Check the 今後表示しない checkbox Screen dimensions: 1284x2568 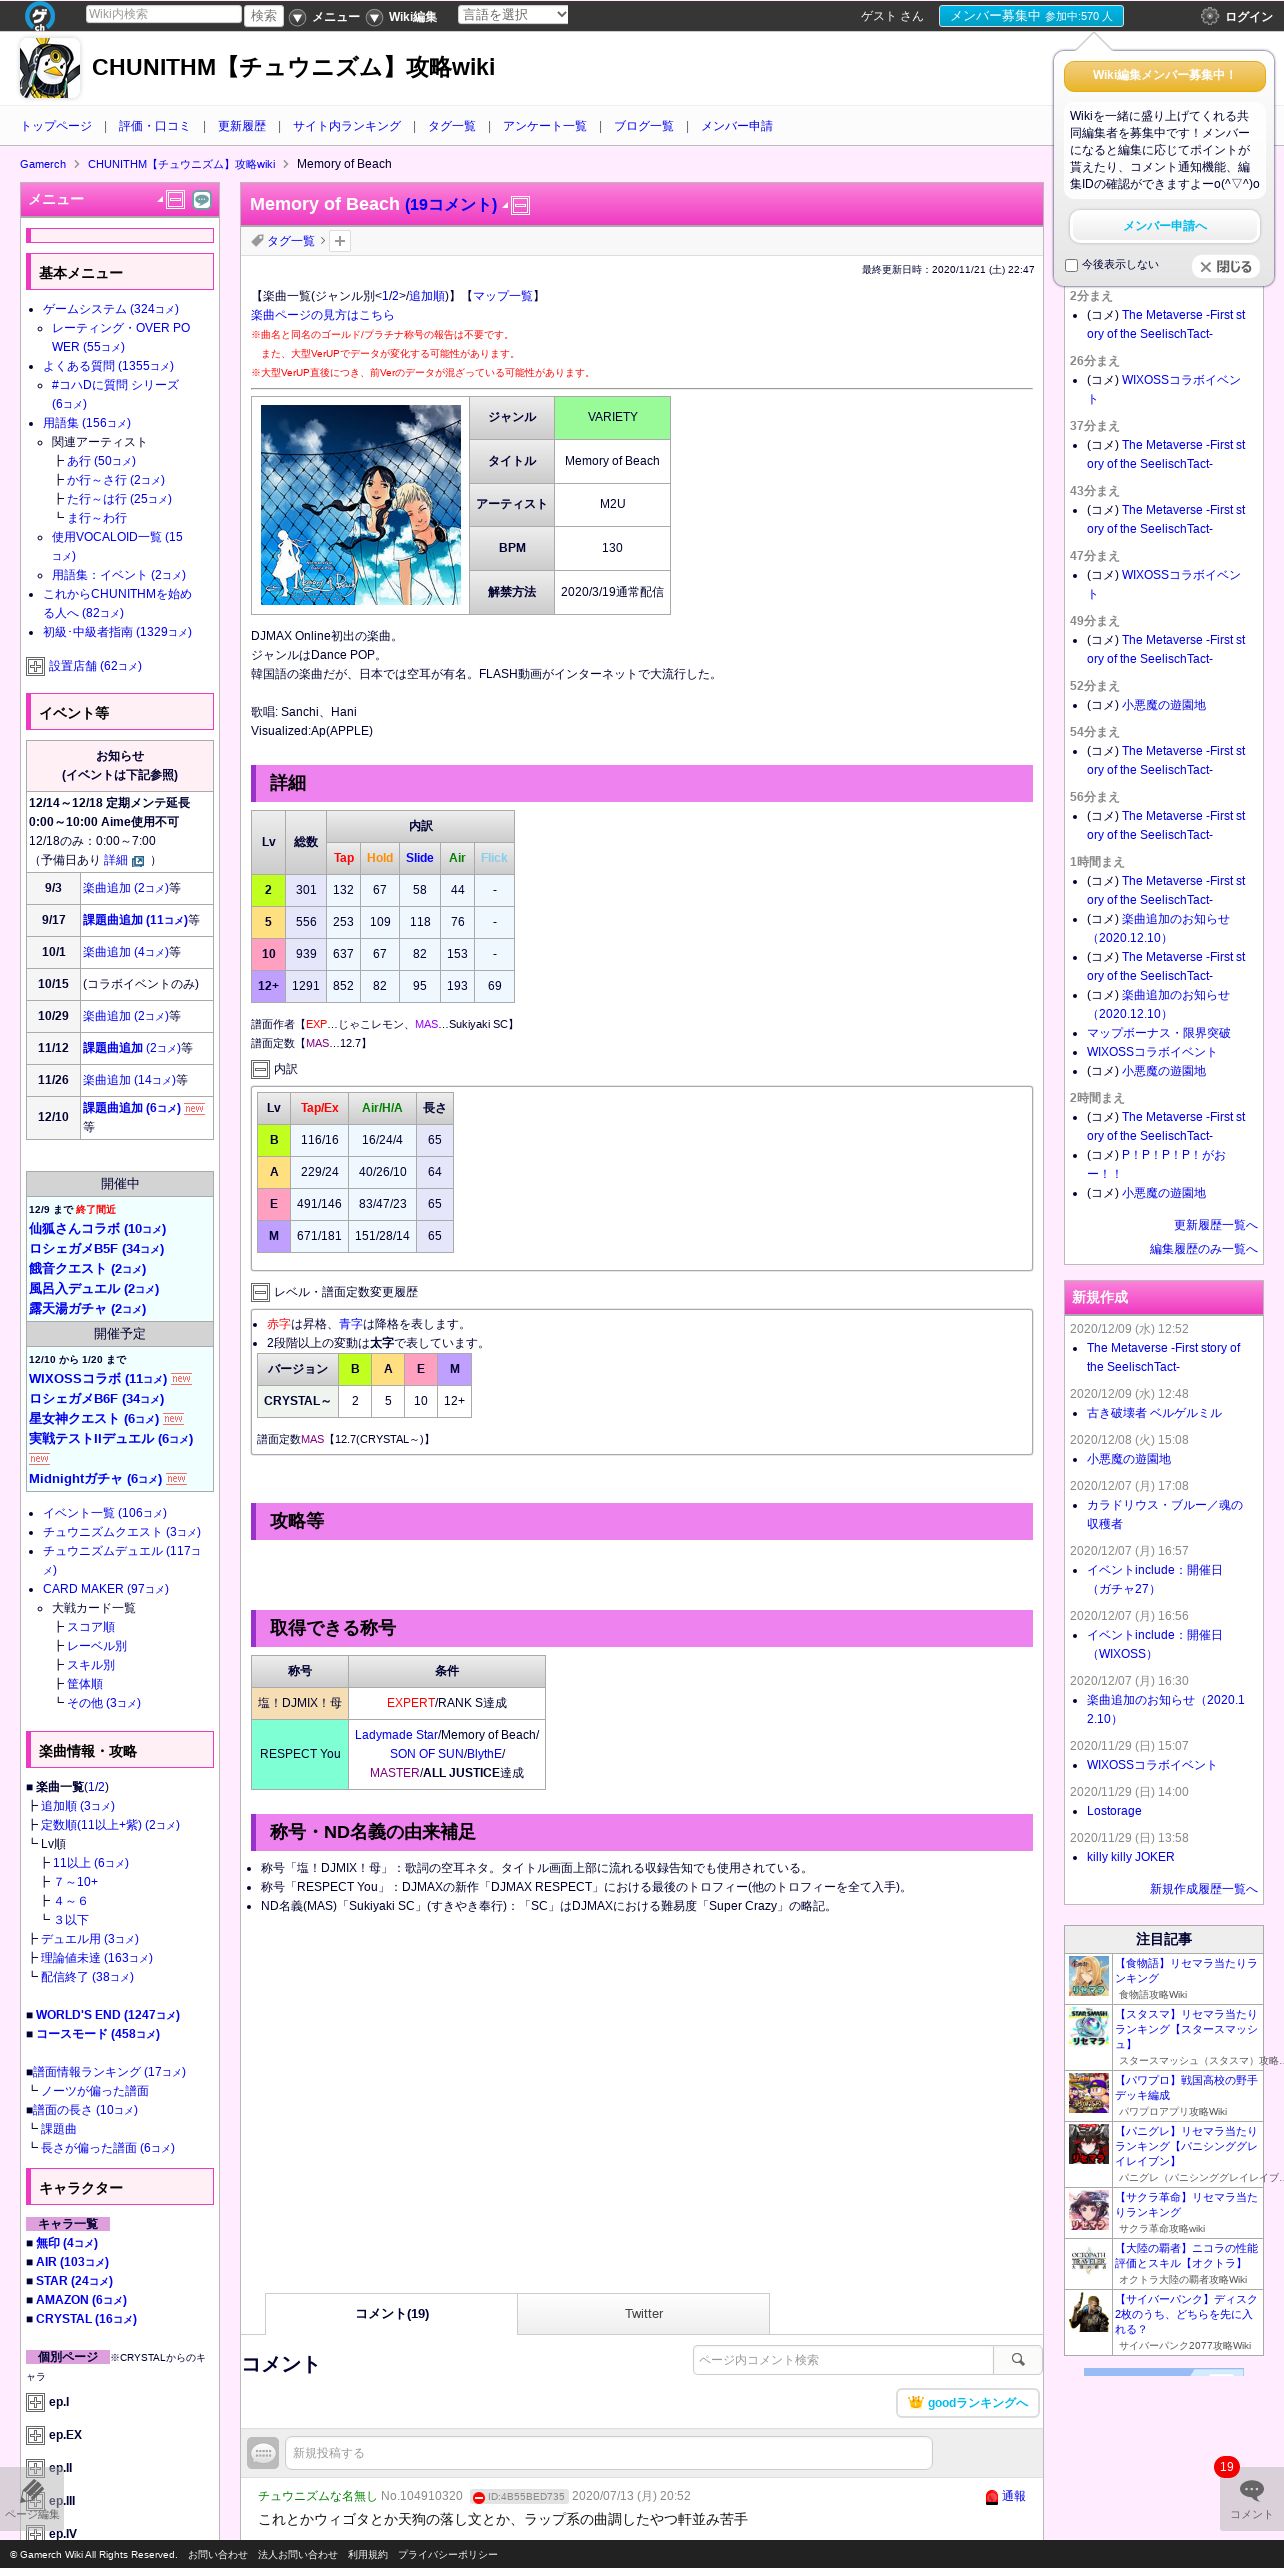[x=1072, y=265]
